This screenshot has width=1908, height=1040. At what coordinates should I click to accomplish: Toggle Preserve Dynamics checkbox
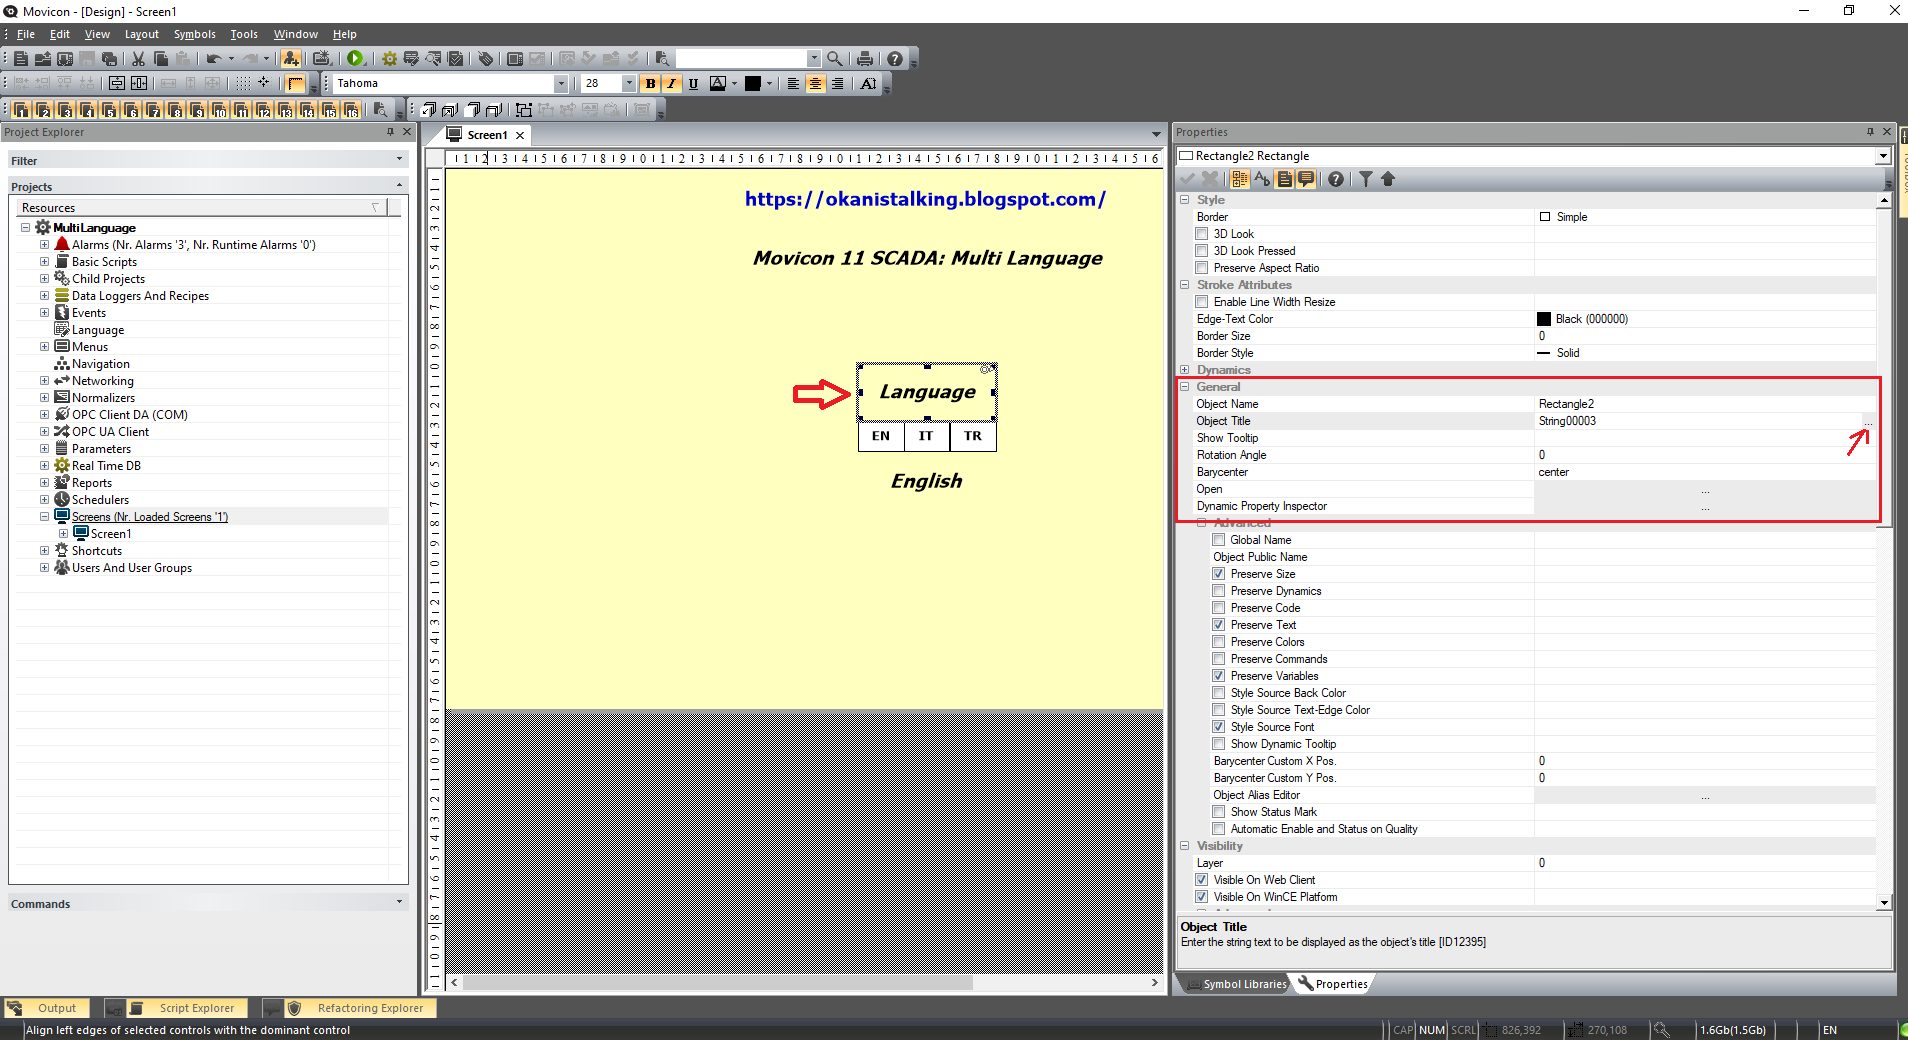1219,591
